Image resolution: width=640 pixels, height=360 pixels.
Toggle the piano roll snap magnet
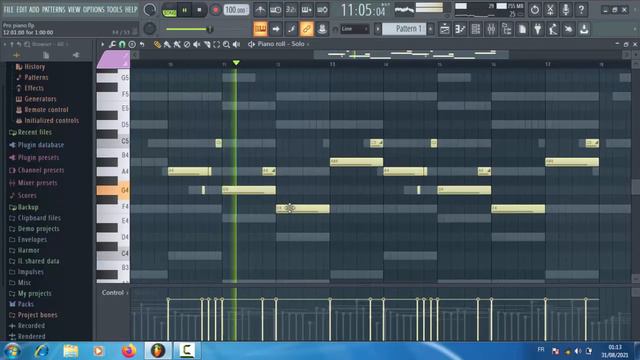pos(122,44)
